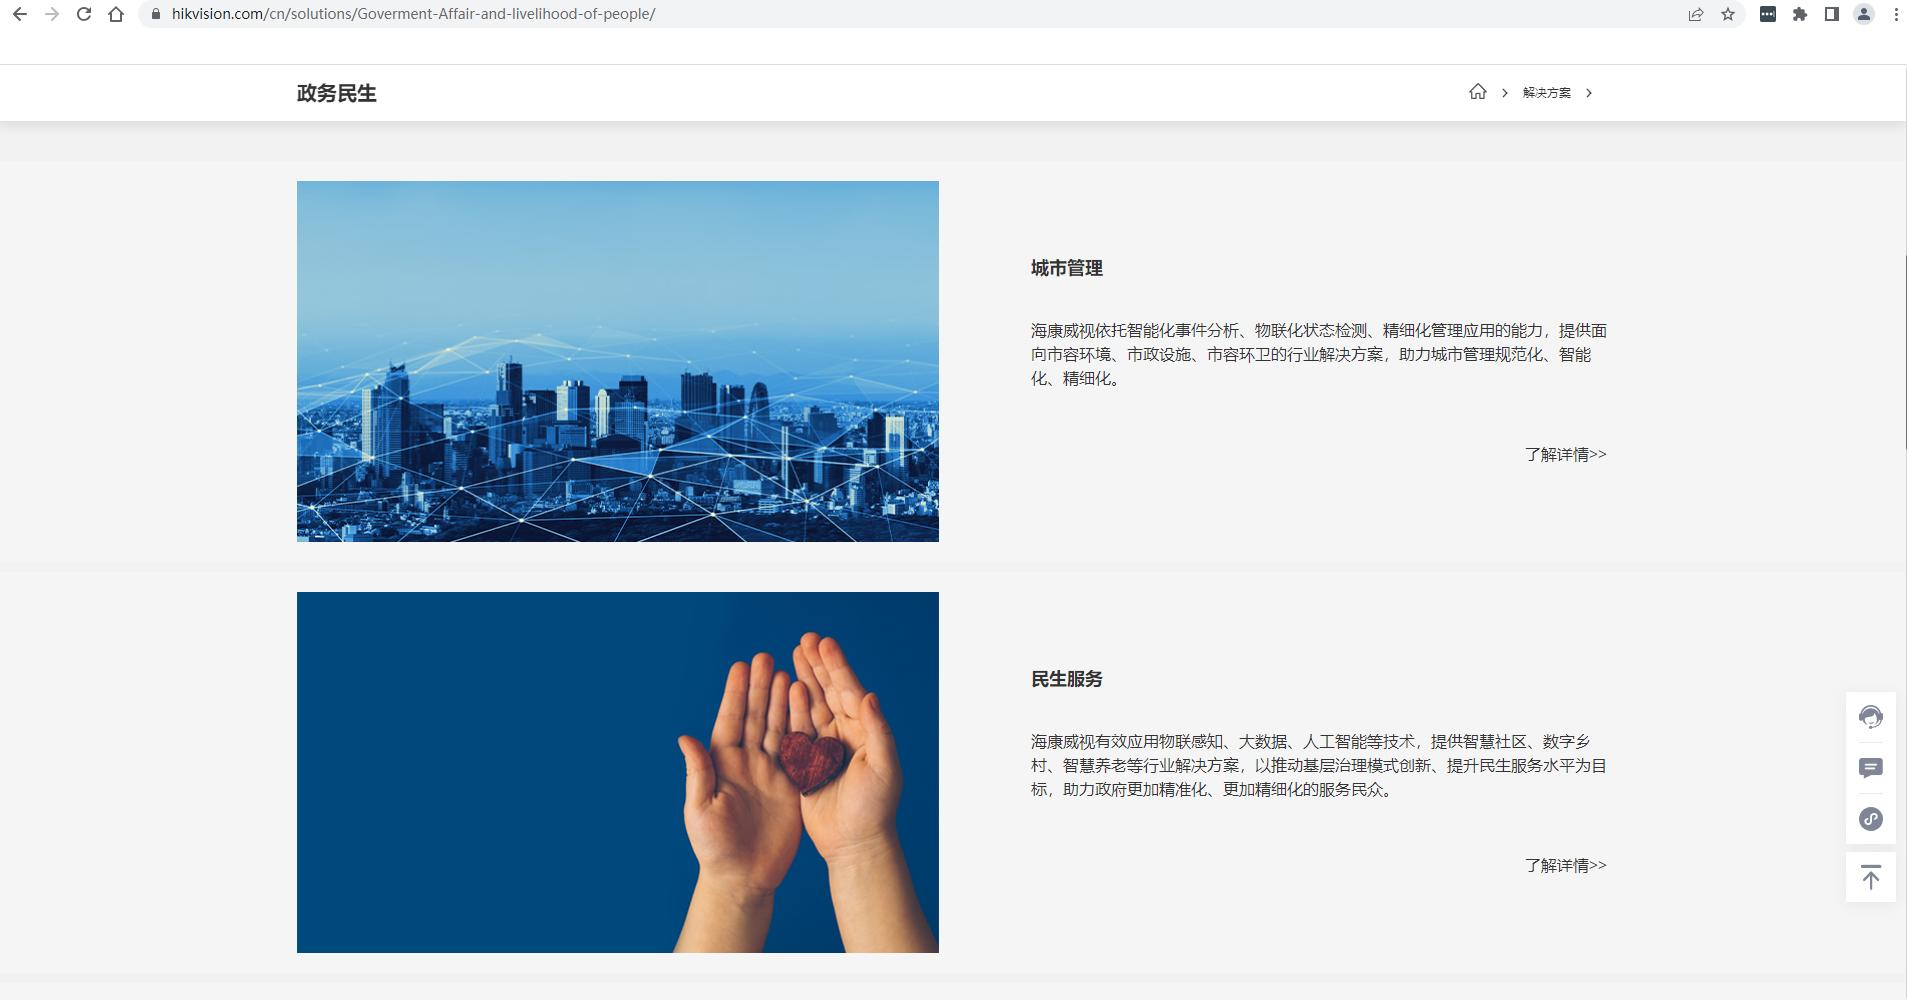
Task: Toggle the bookmark star for this page
Action: pyautogui.click(x=1727, y=14)
